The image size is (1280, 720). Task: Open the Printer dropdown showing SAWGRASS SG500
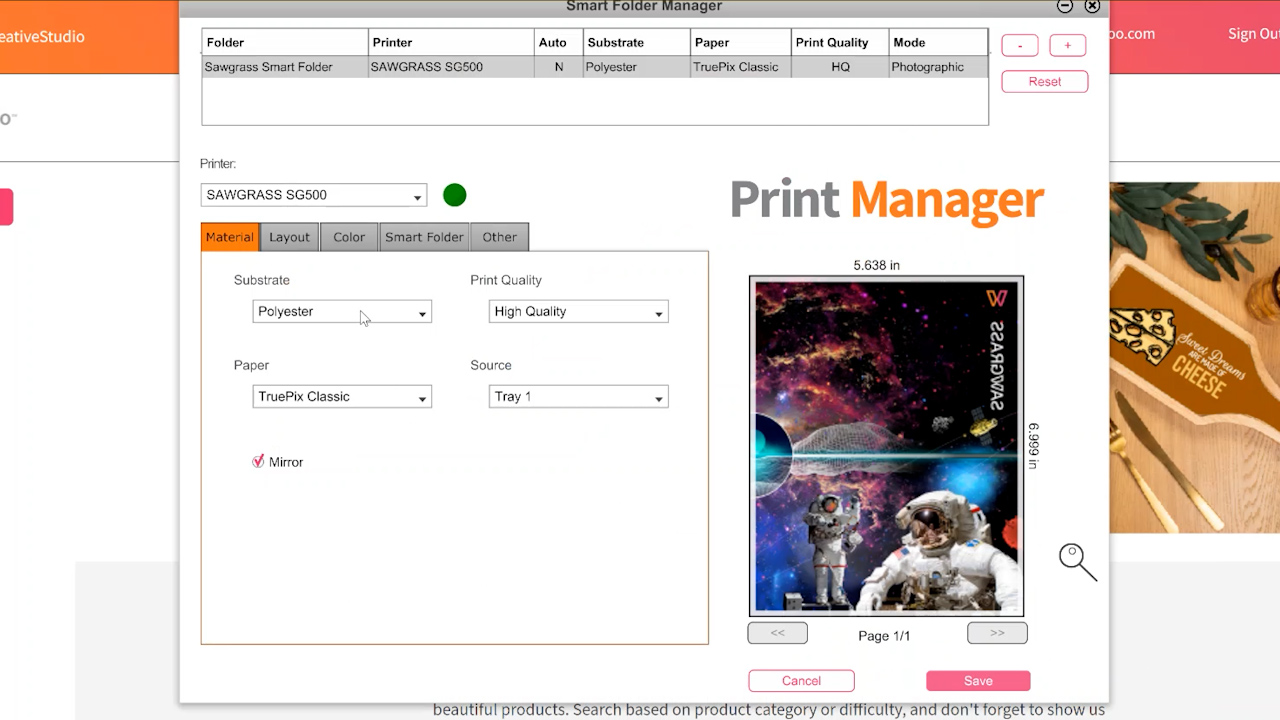click(x=314, y=195)
